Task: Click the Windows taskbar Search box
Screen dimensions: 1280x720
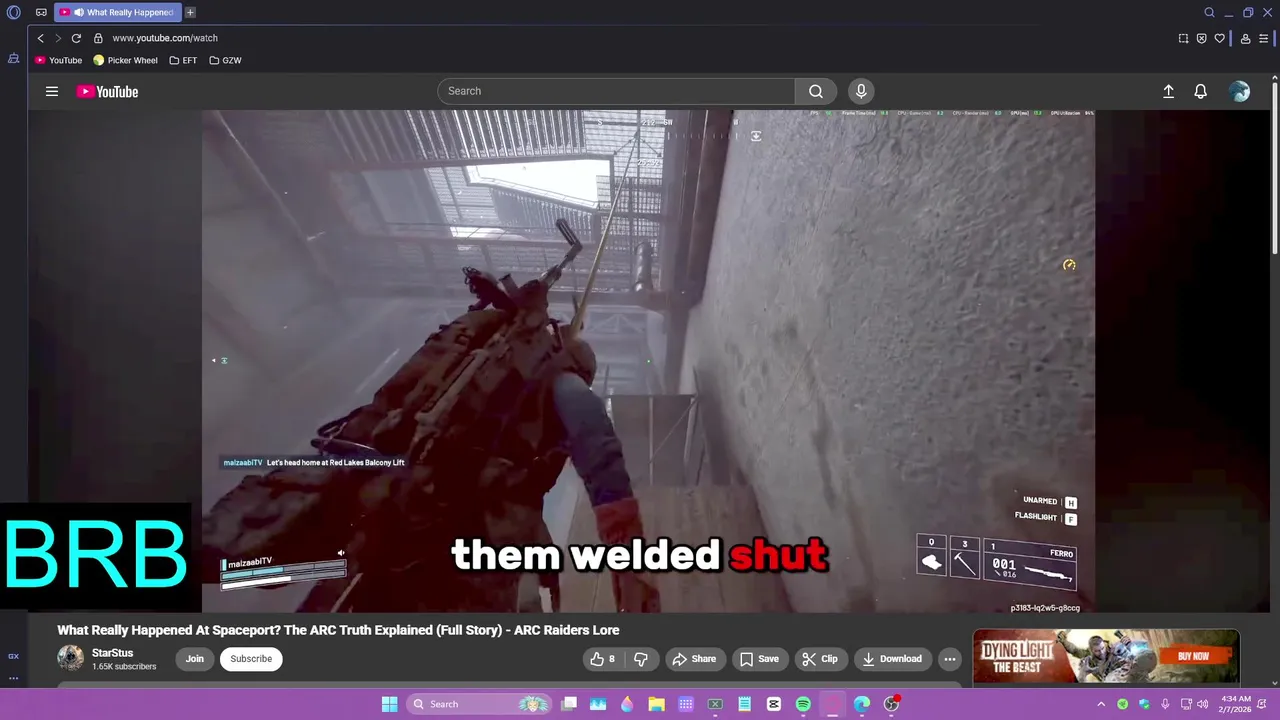Action: (x=476, y=704)
